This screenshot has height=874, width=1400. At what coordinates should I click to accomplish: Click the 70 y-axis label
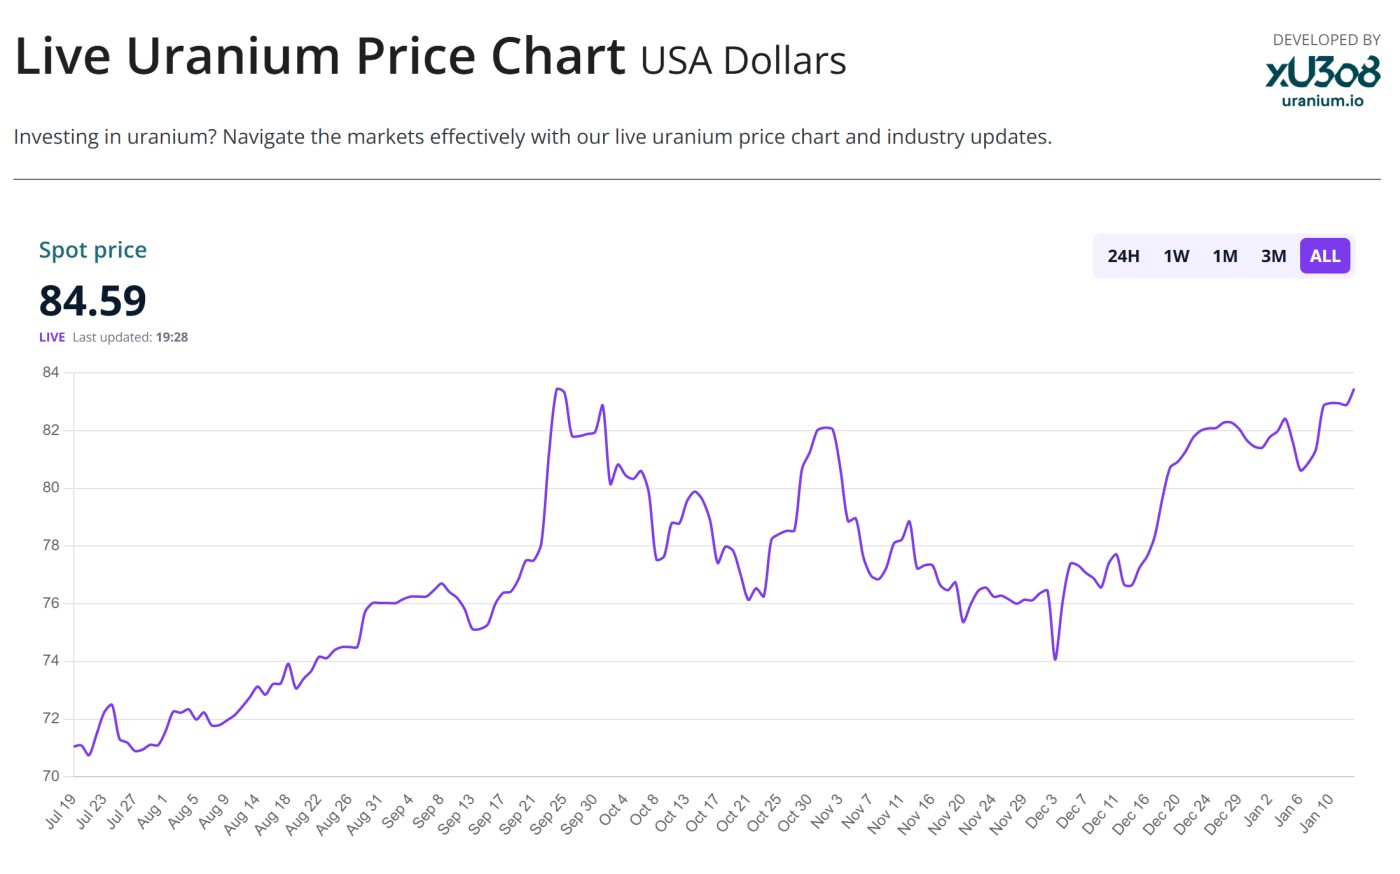tap(51, 776)
